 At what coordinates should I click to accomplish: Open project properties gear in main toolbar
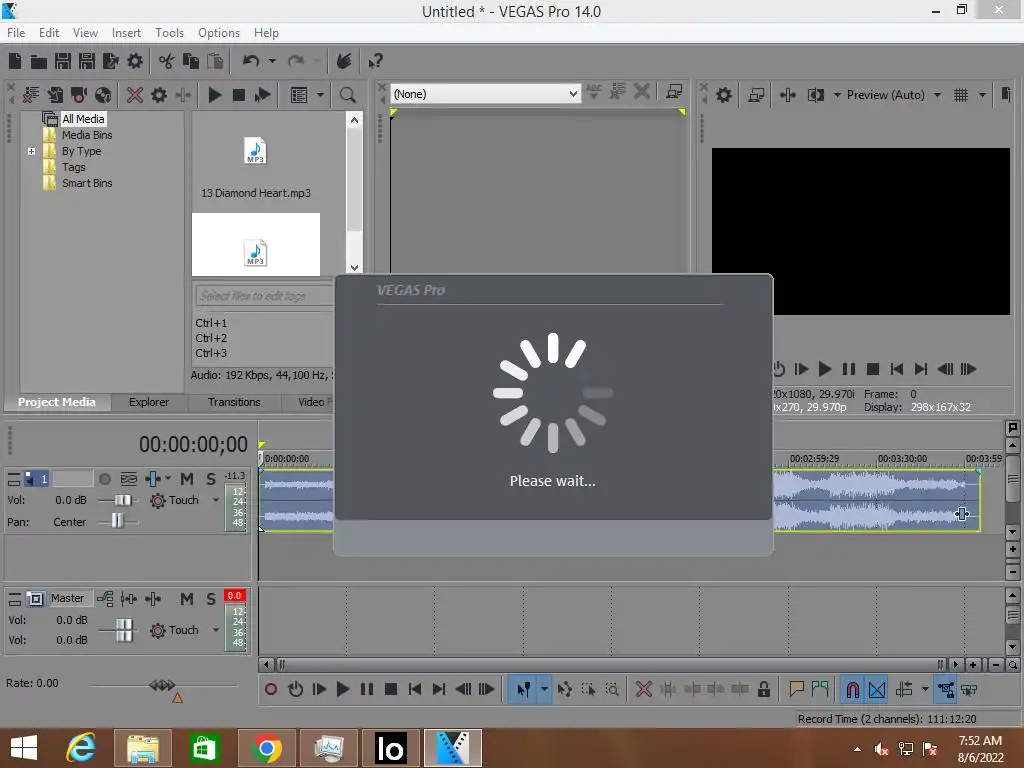pyautogui.click(x=135, y=61)
